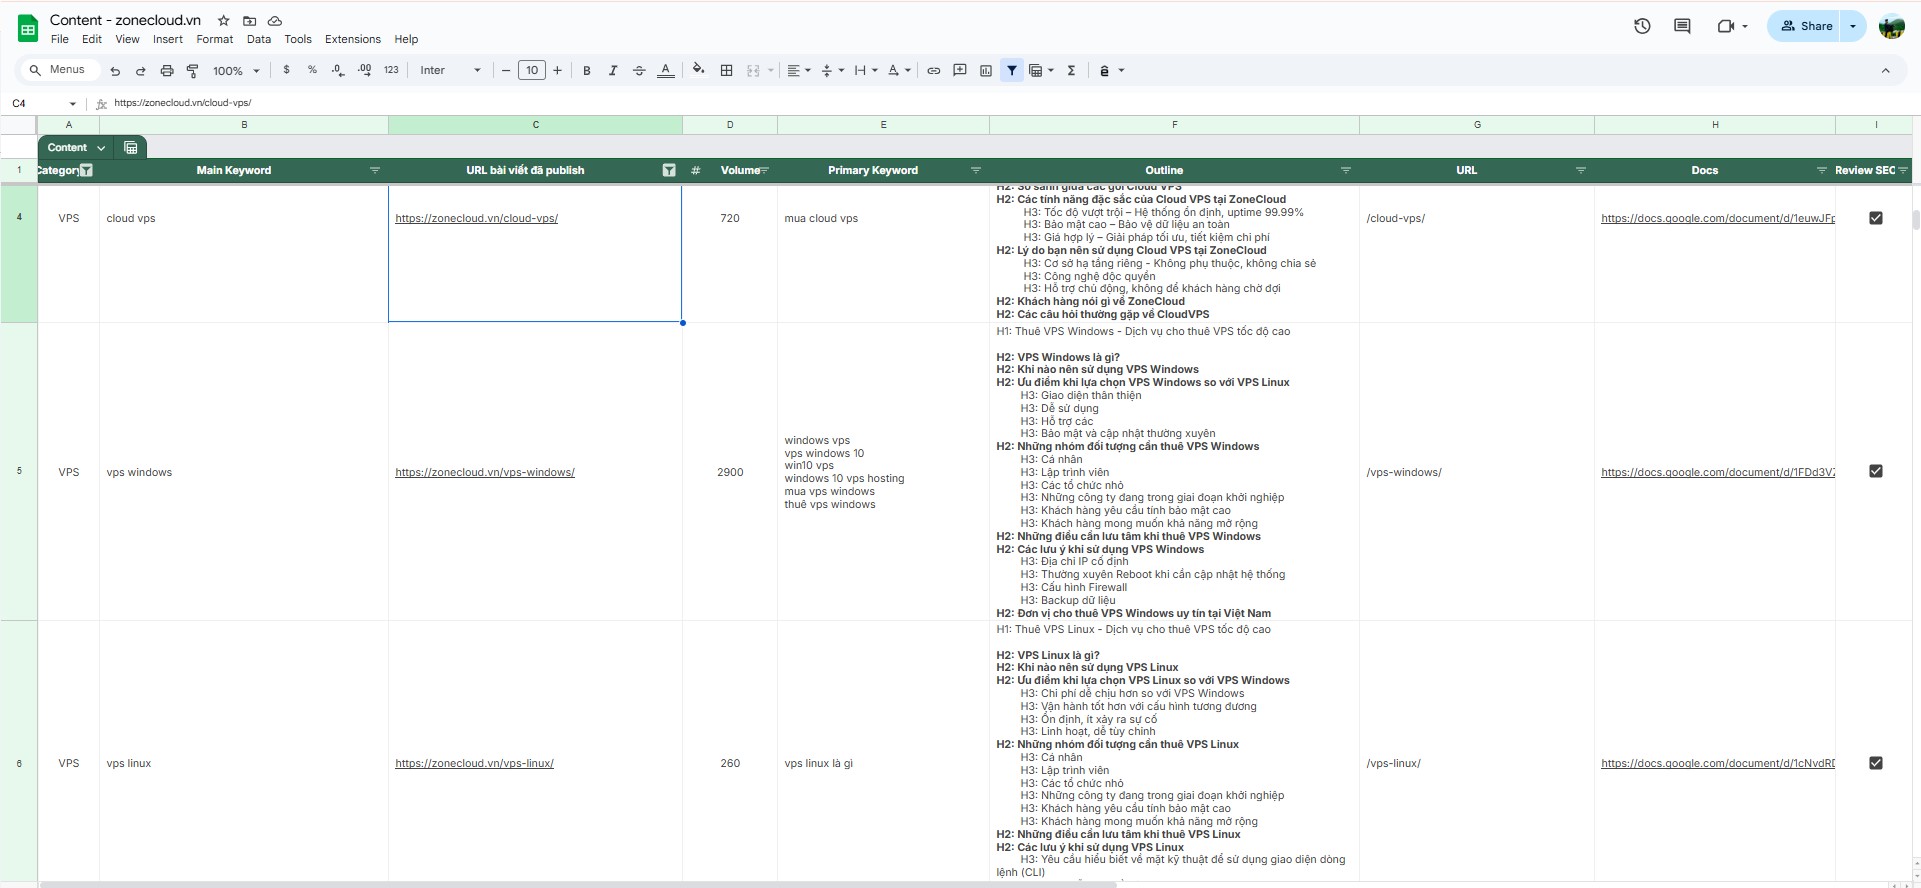Open vertical align dropdown
1921x888 pixels.
coord(832,70)
